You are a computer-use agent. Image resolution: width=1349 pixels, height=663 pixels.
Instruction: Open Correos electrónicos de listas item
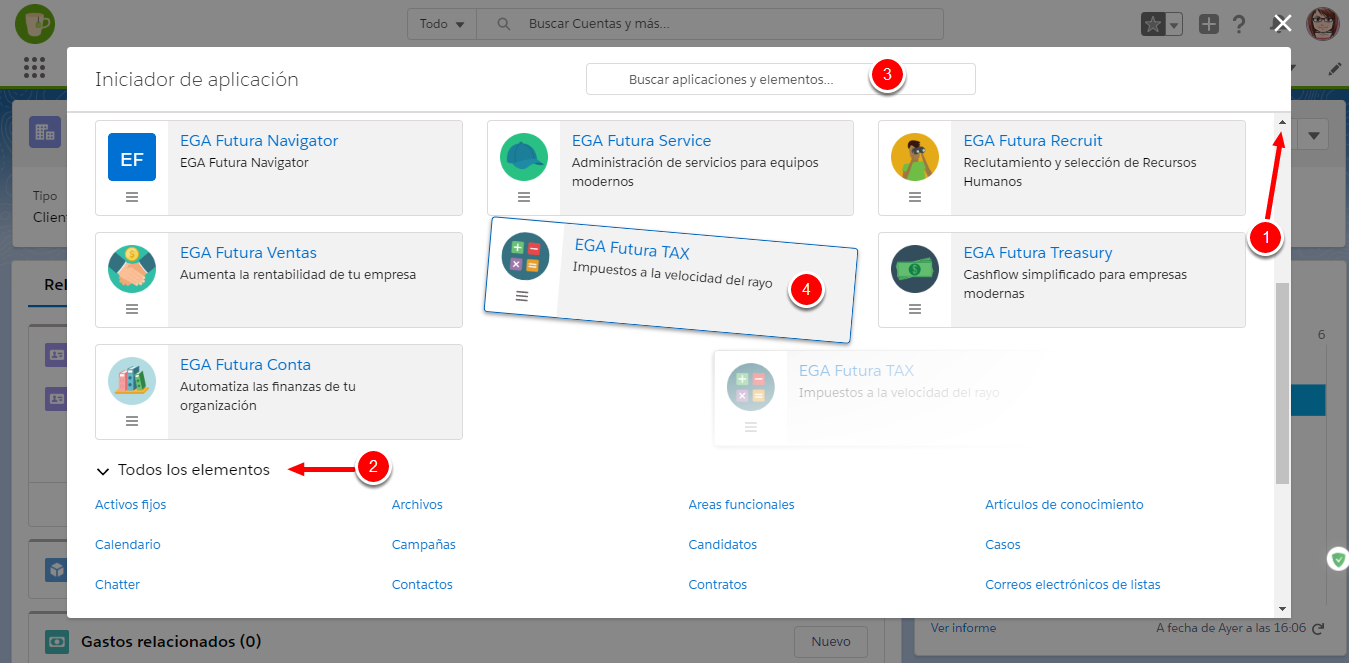pos(1073,585)
